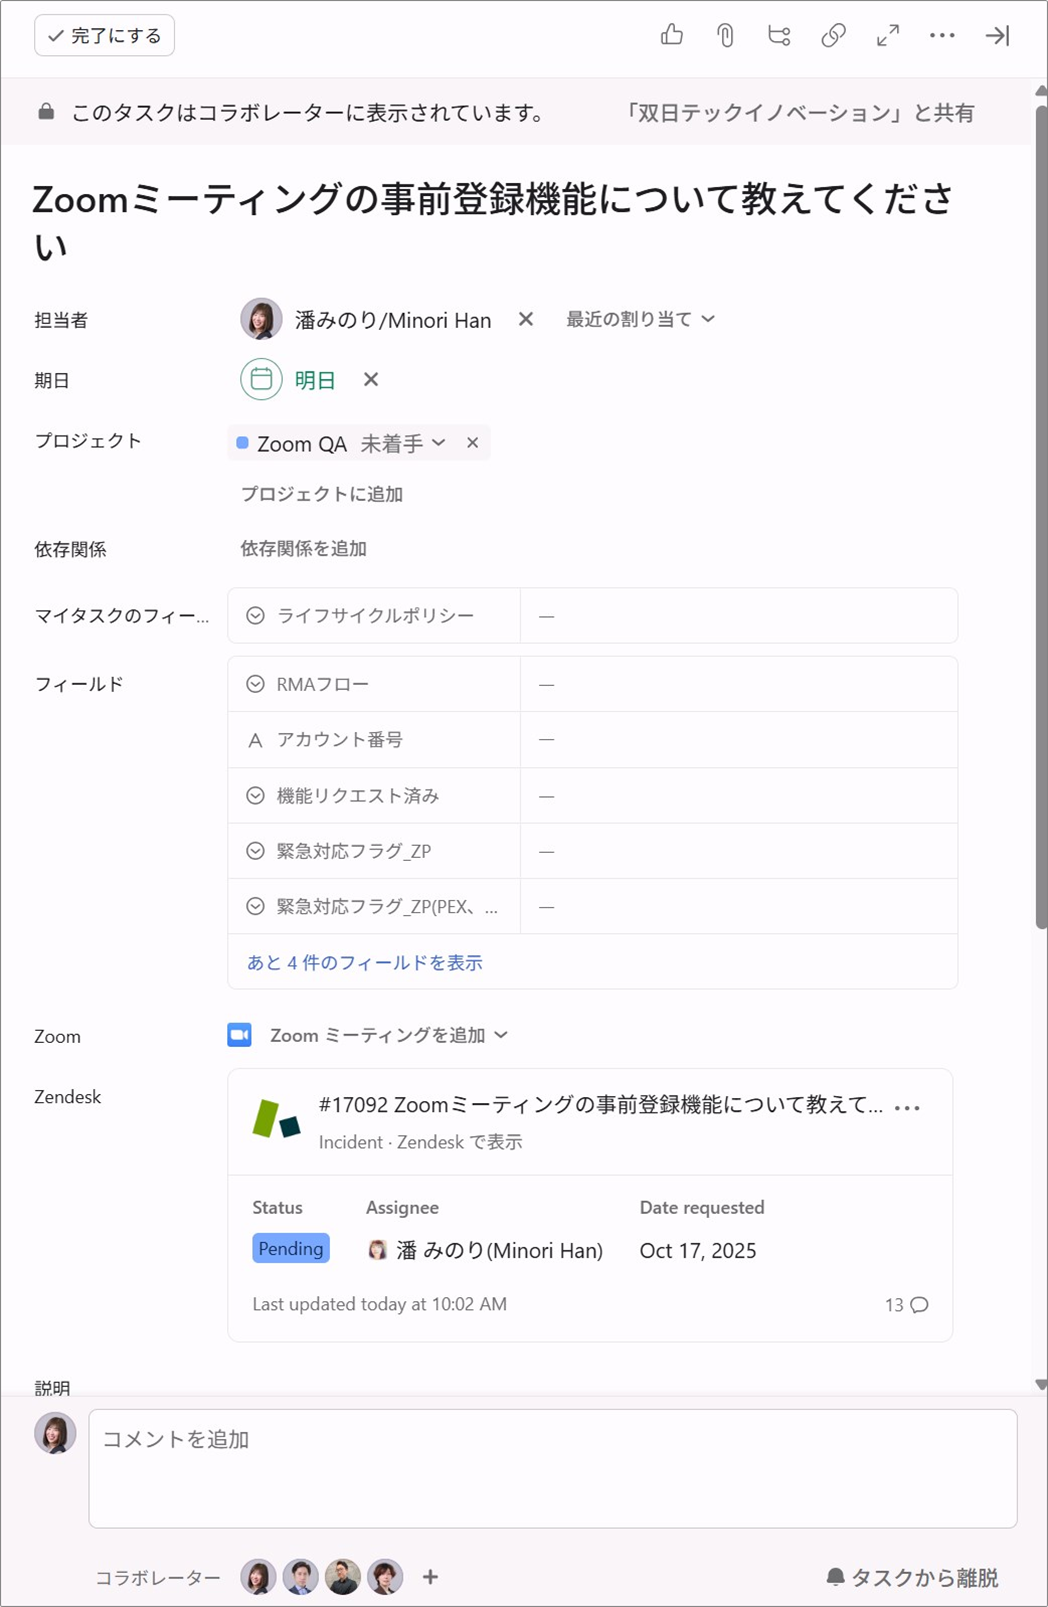The height and width of the screenshot is (1607, 1048).
Task: Click the subtask icon in toolbar
Action: click(x=779, y=36)
